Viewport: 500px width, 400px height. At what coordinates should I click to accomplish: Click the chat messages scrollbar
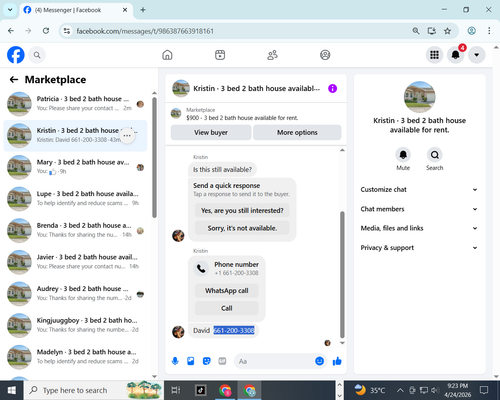coord(342,274)
